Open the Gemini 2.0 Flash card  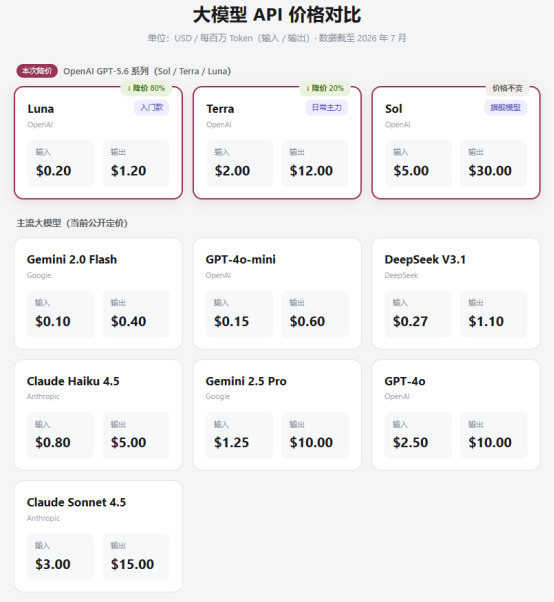98,293
